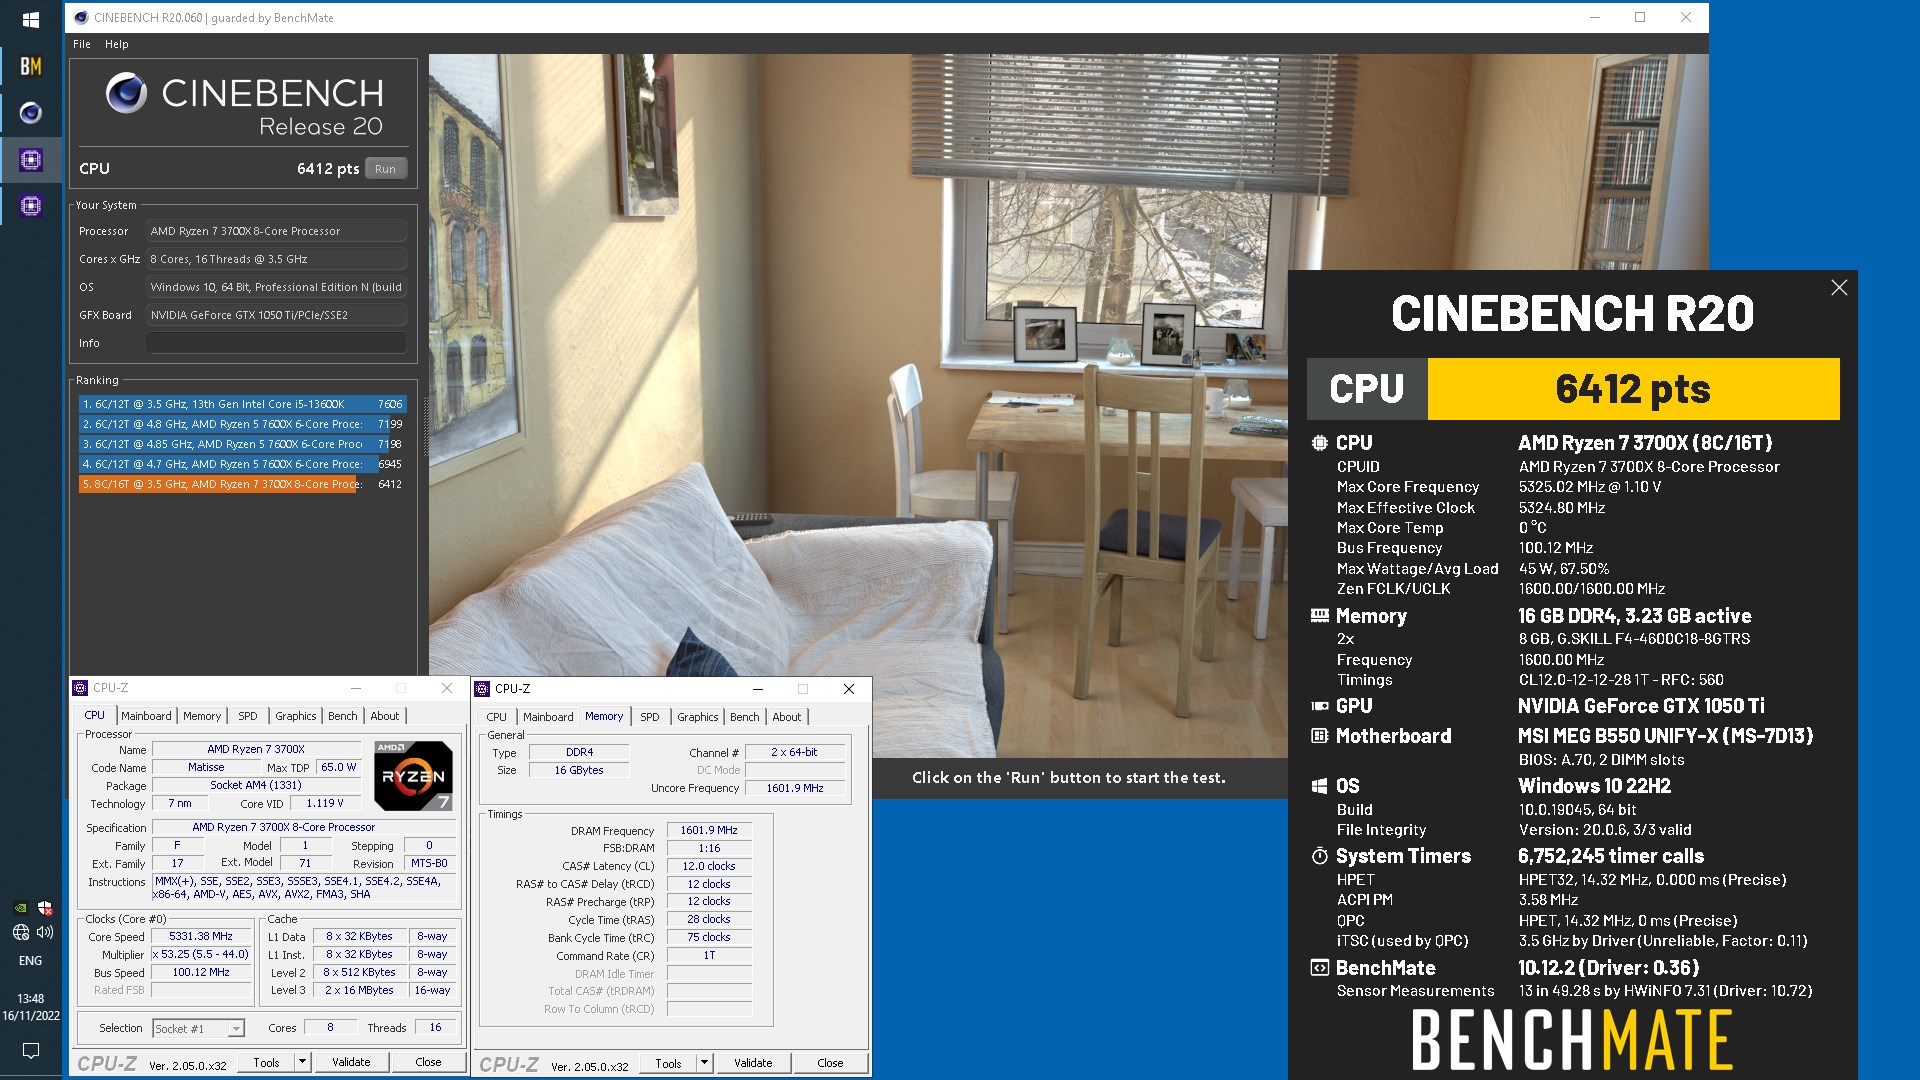Open the volume speaker tray icon
This screenshot has height=1080, width=1920.
45,932
